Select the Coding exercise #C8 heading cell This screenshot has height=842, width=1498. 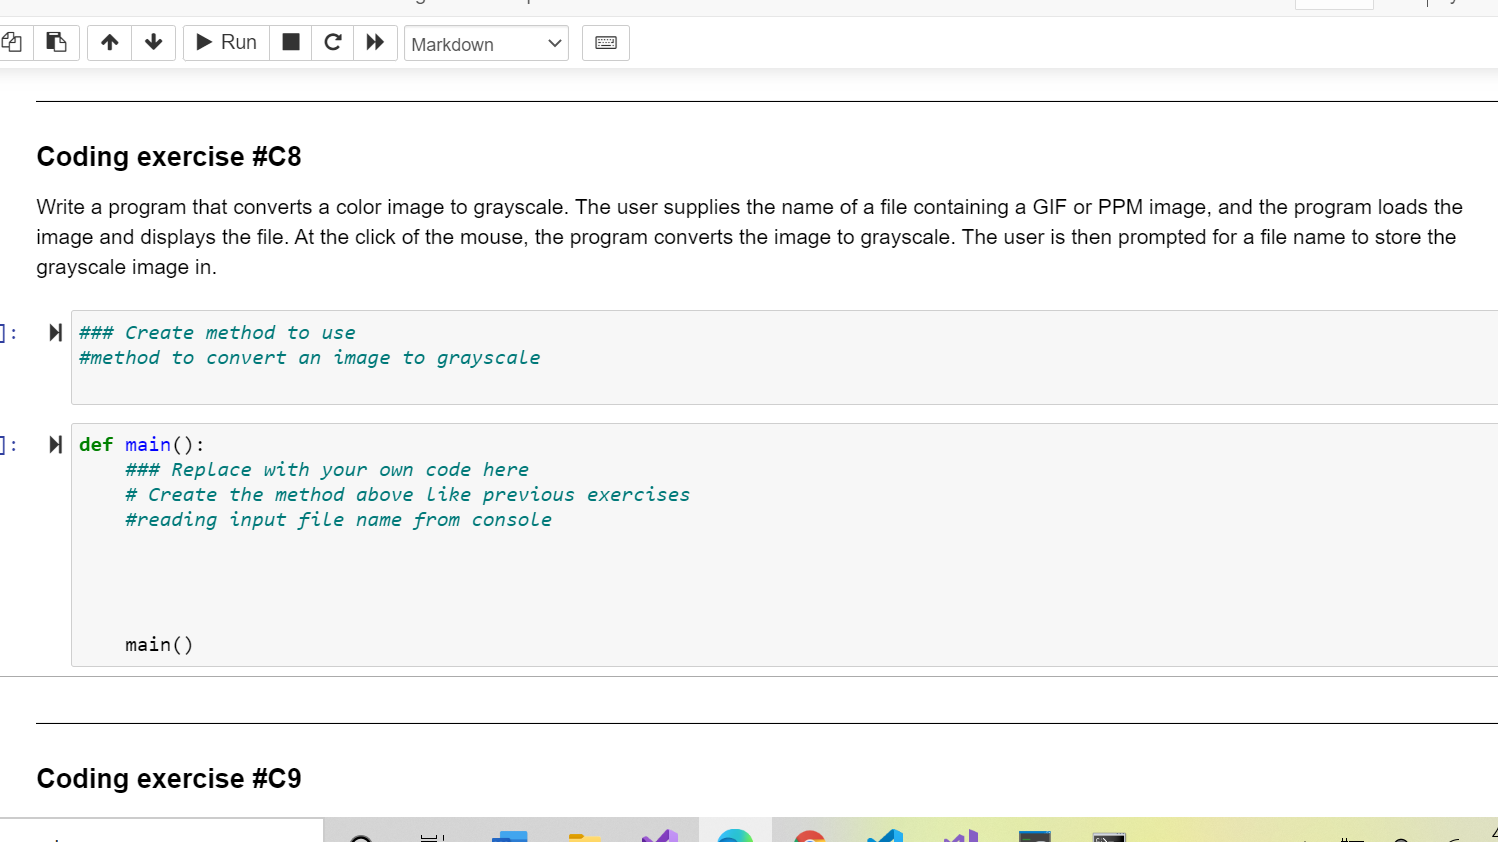(169, 156)
